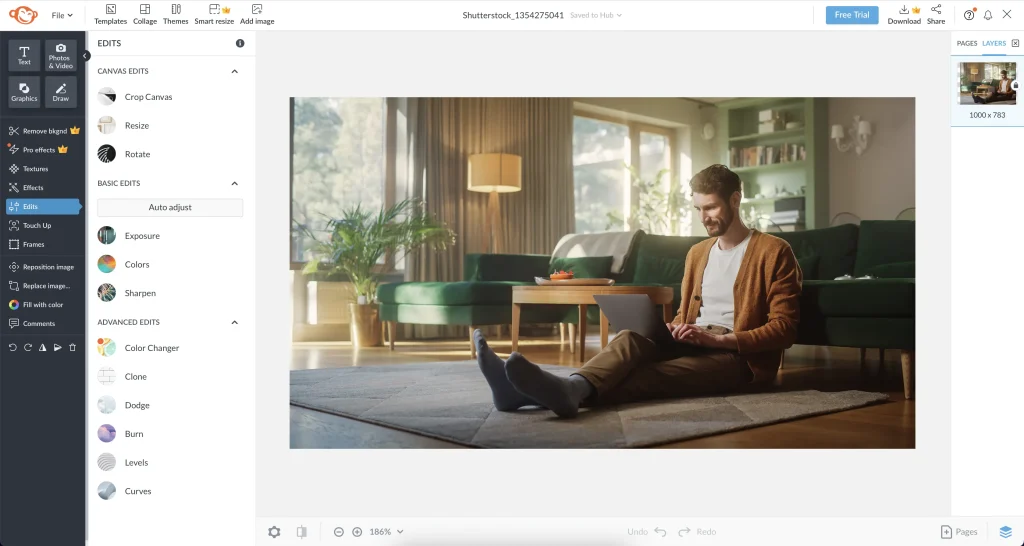Click the Collage icon in top toolbar

coord(145,14)
